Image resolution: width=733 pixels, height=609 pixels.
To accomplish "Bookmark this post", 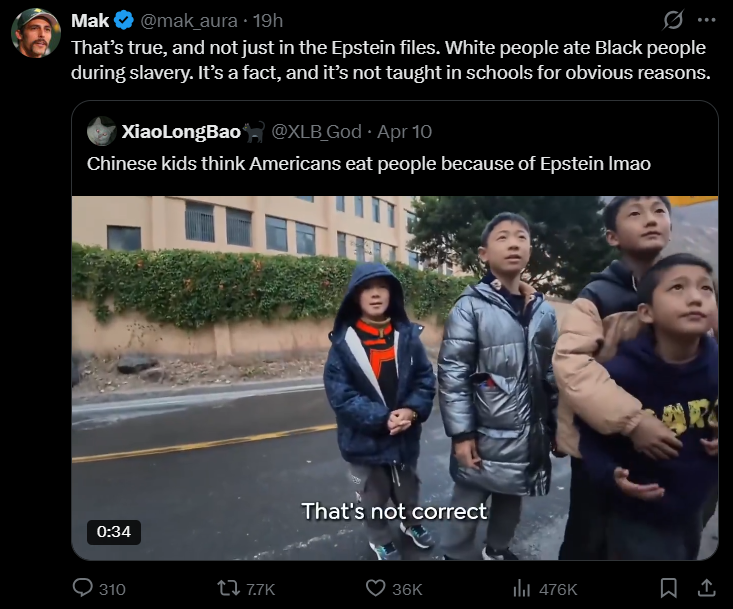I will click(x=668, y=588).
